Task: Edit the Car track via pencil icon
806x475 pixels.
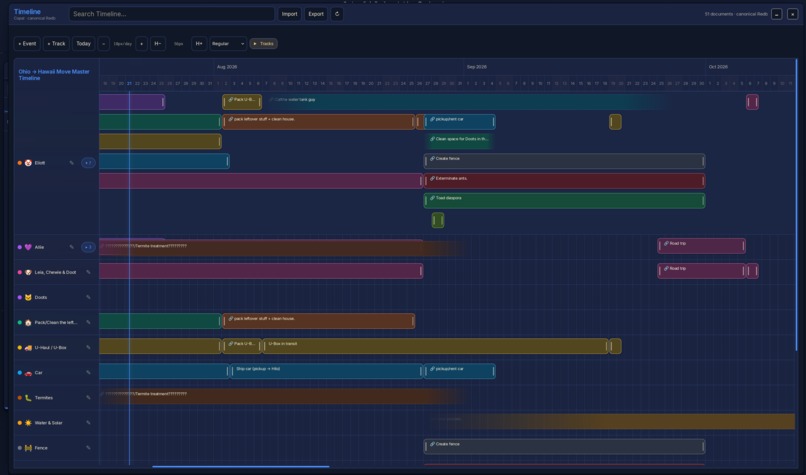Action: (88, 373)
